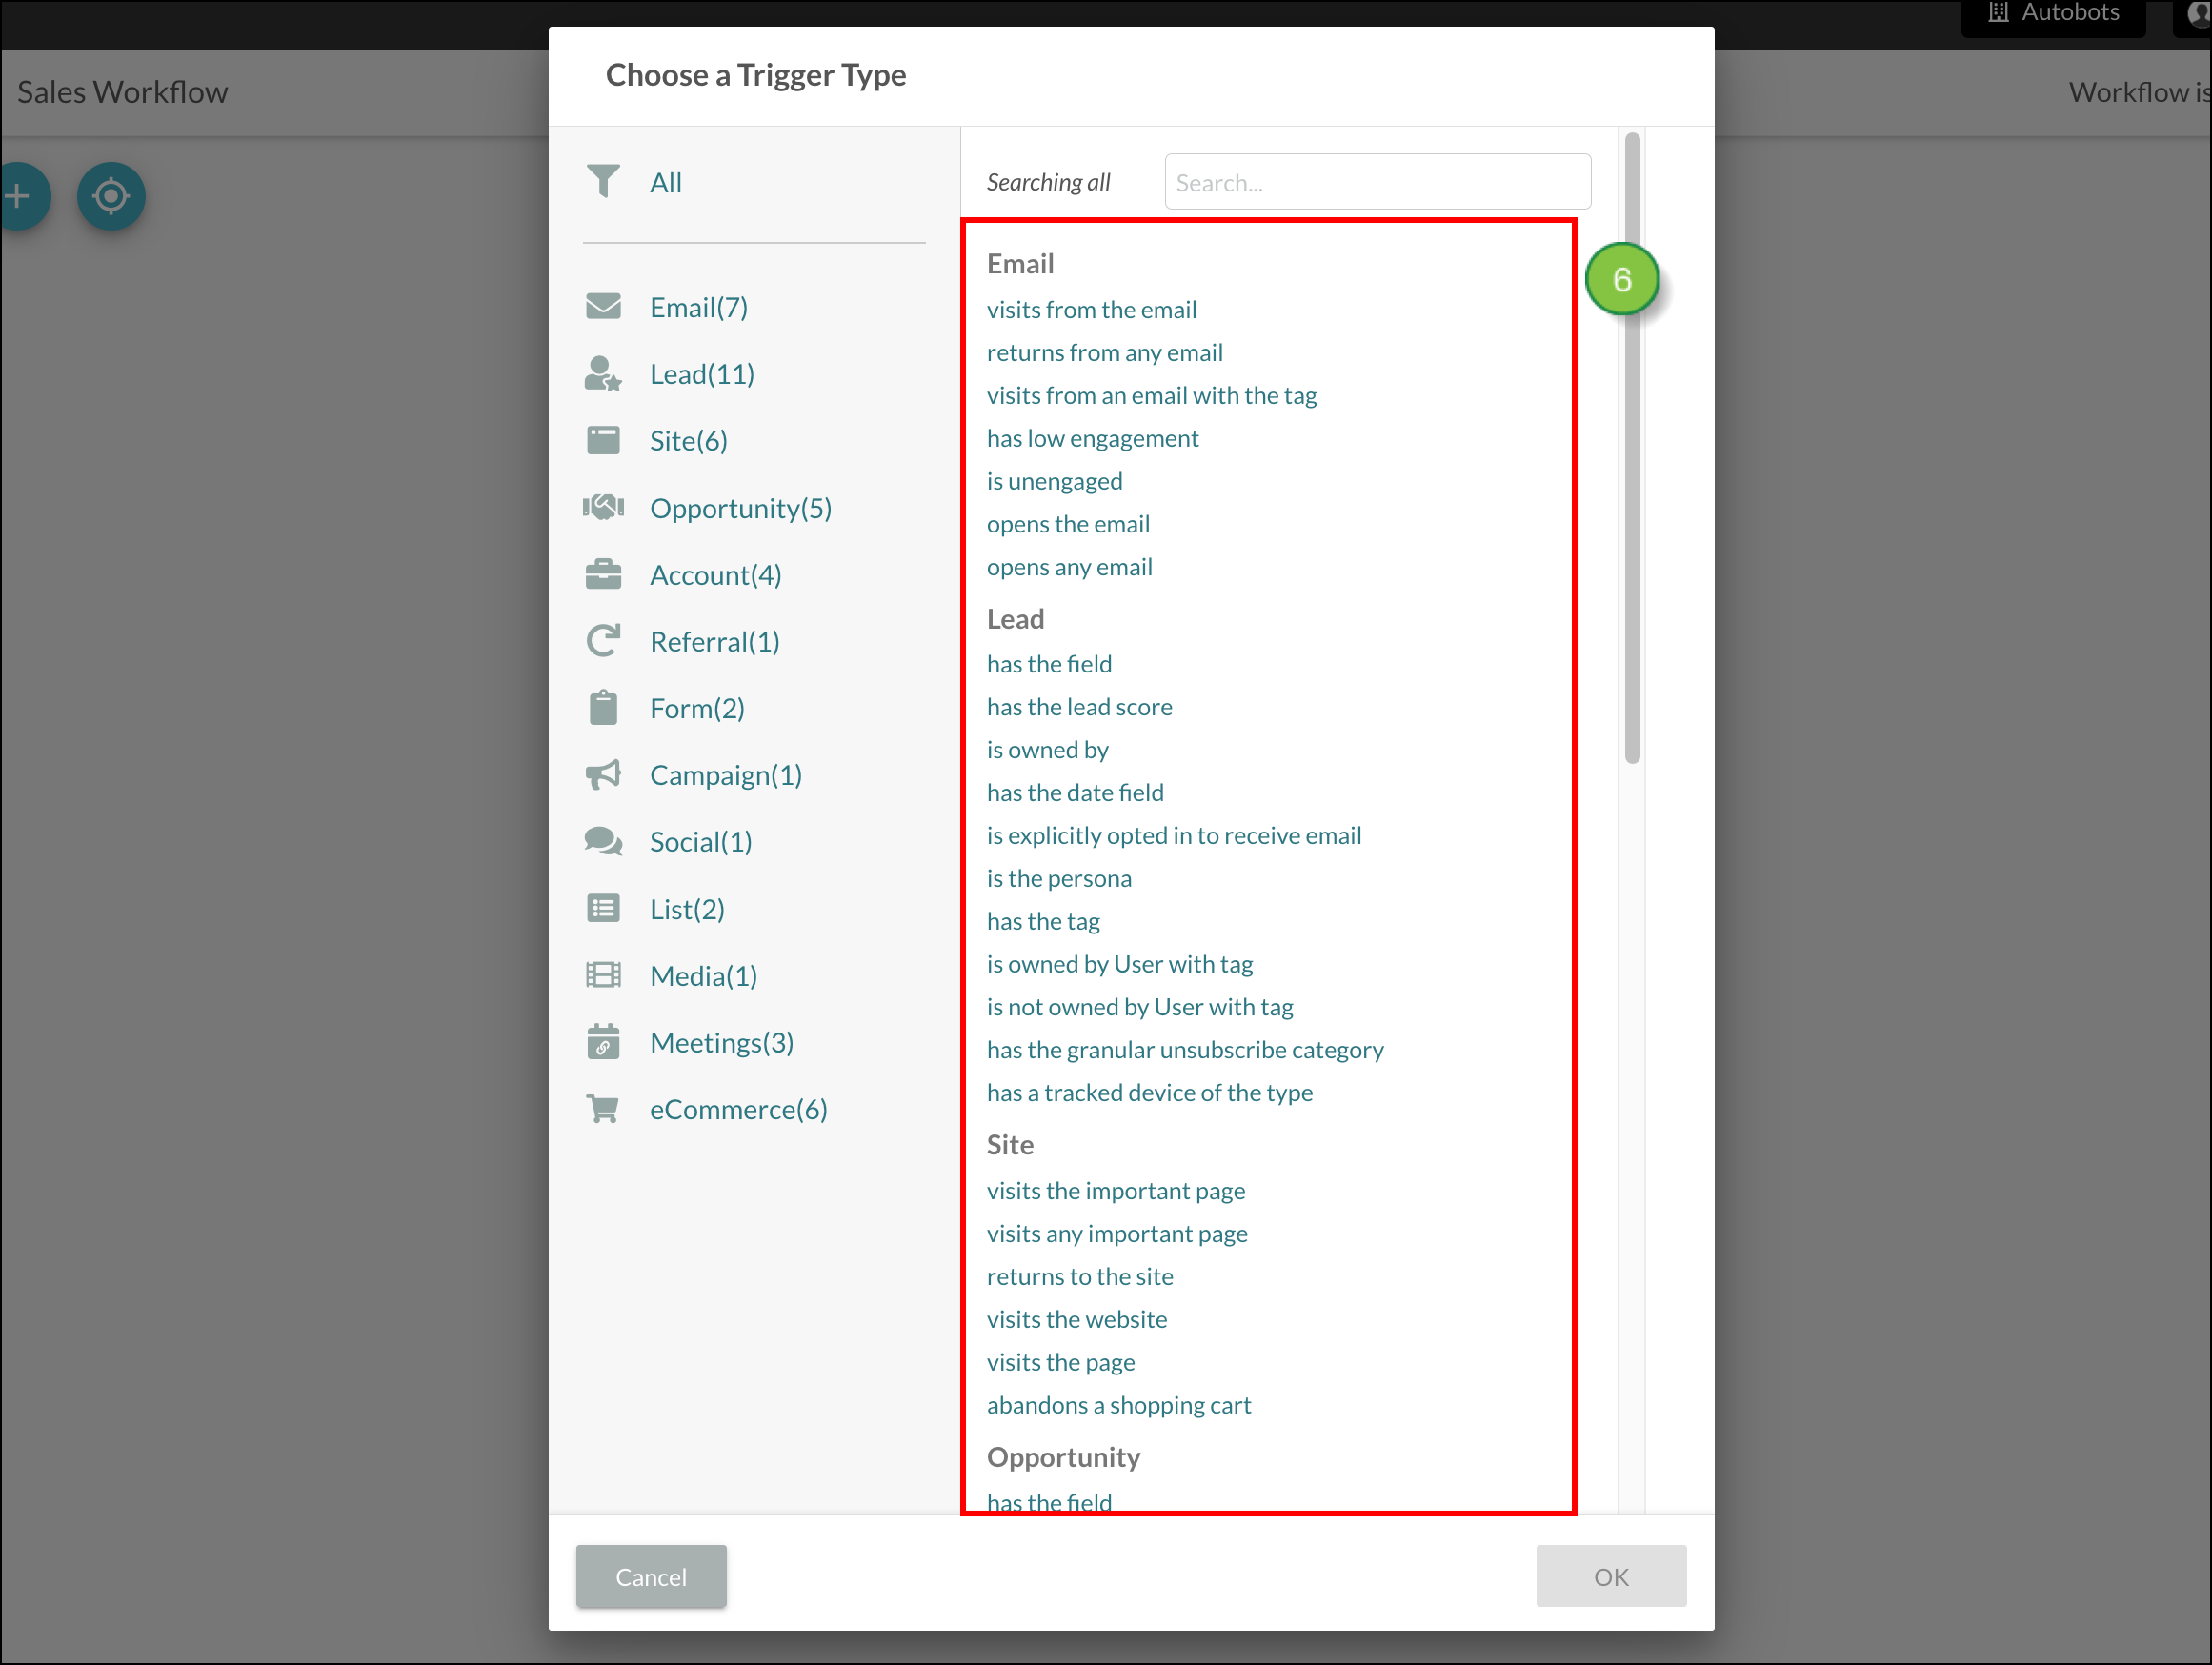
Task: Open the Form(2) trigger category
Action: click(x=696, y=708)
